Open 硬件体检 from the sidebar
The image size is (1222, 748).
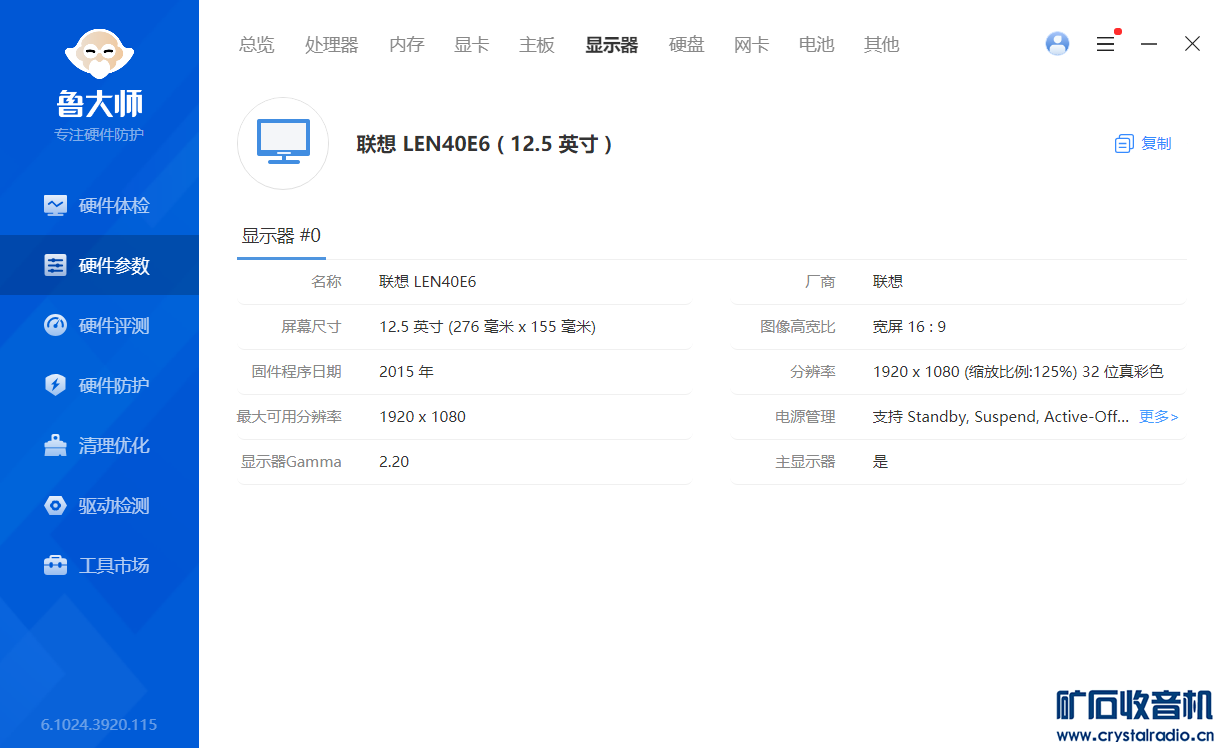(99, 205)
